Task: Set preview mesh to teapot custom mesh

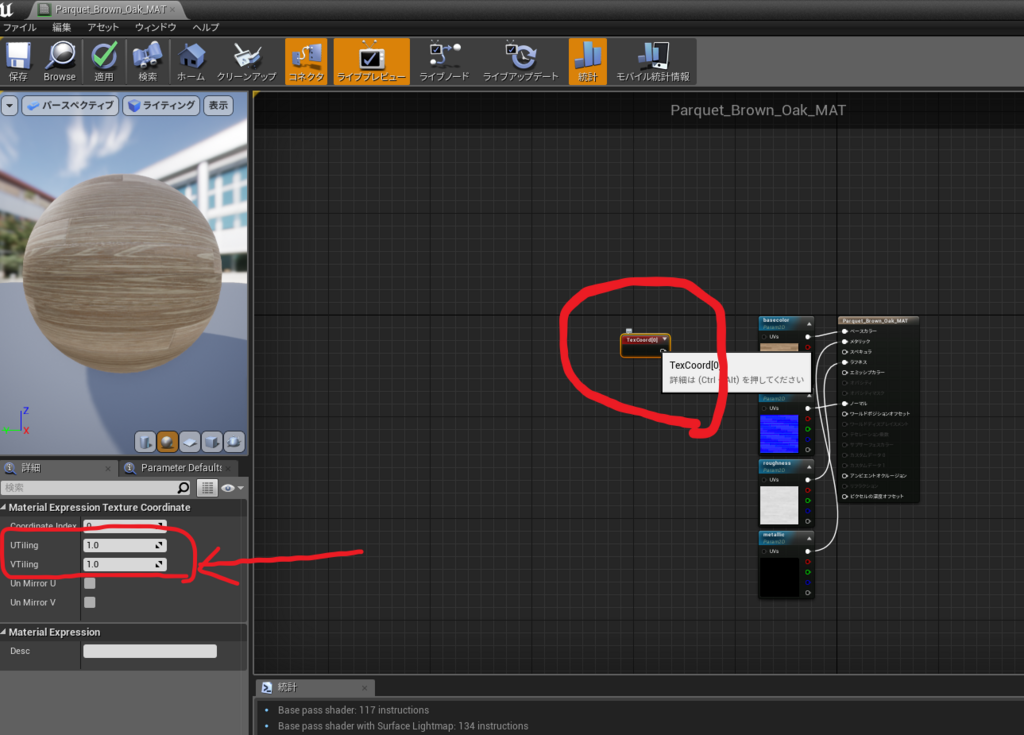Action: [x=234, y=442]
